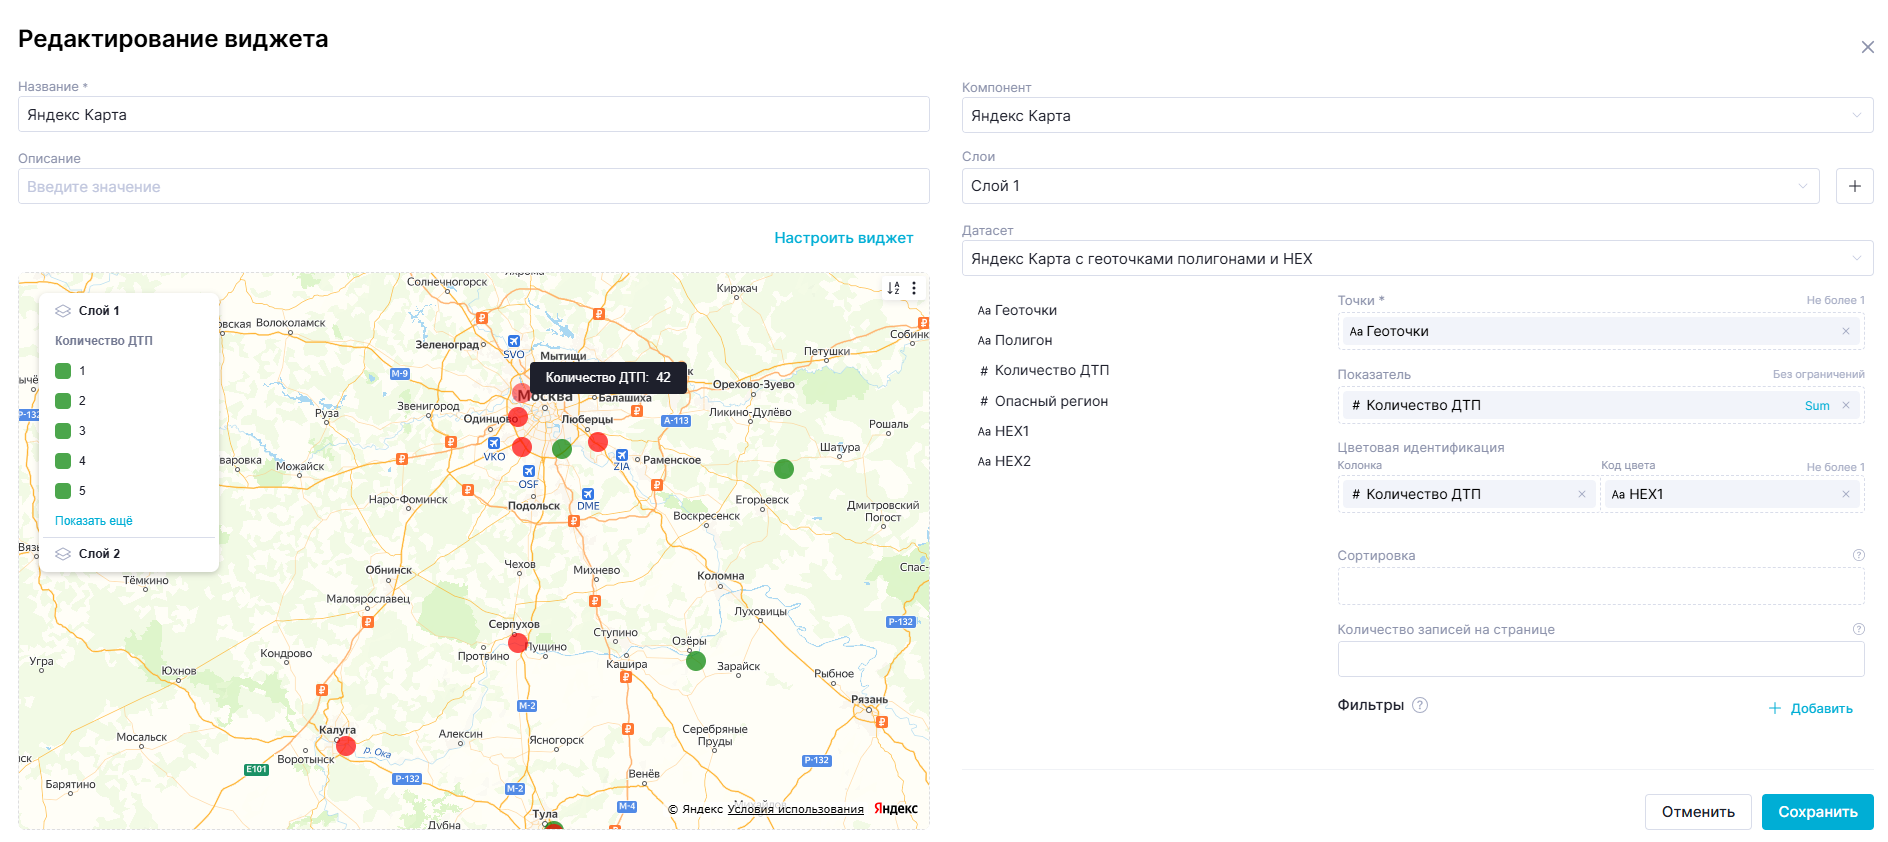Select the Опасный регион field
Viewport: 1888px width, 842px height.
point(1050,401)
